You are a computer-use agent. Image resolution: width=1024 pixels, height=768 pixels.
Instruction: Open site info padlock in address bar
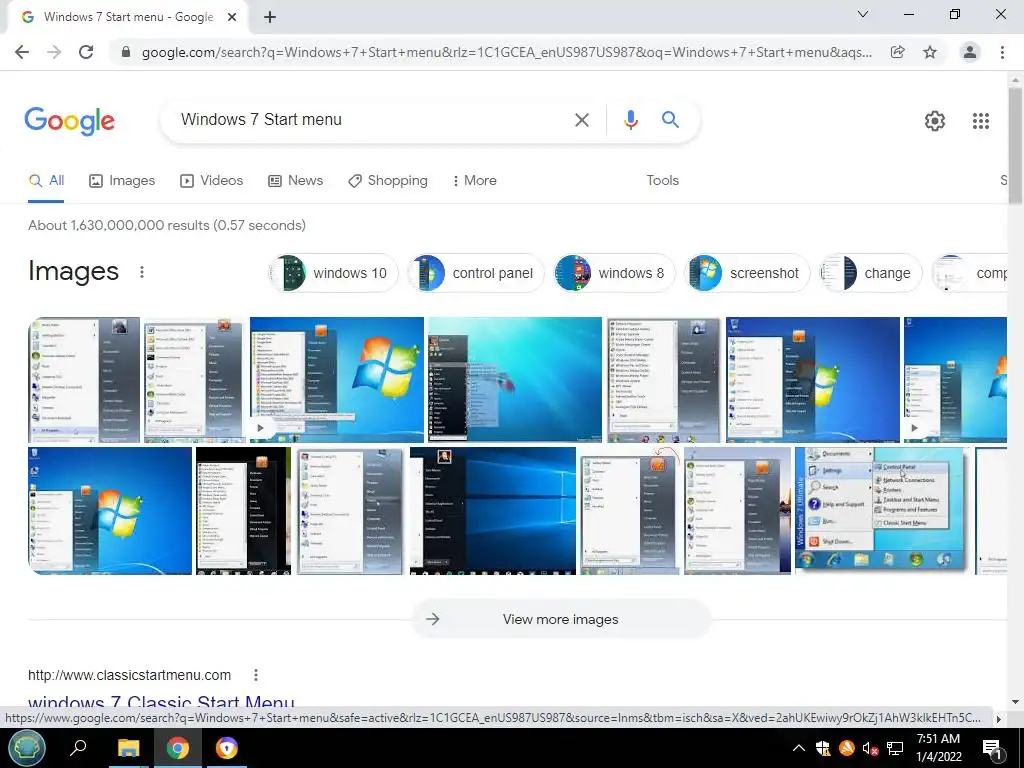pos(126,52)
